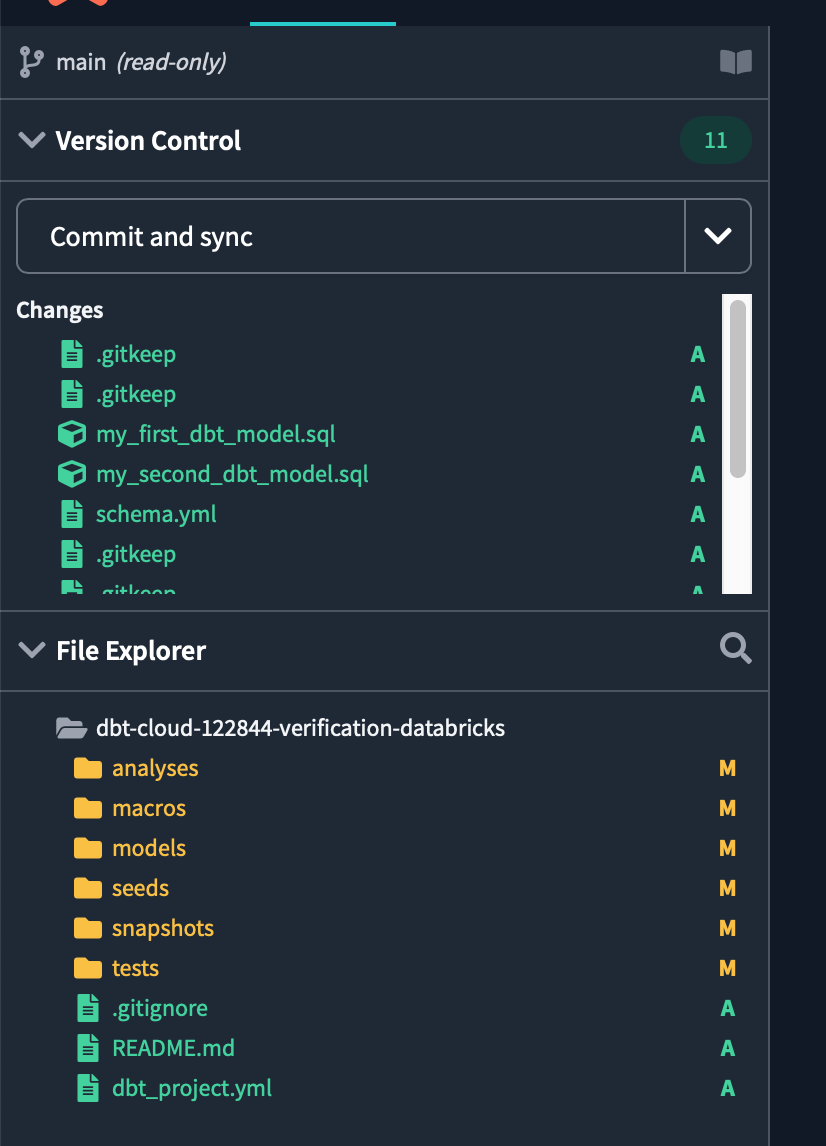Click the my_second_dbt_model.sql cube icon

click(x=72, y=474)
